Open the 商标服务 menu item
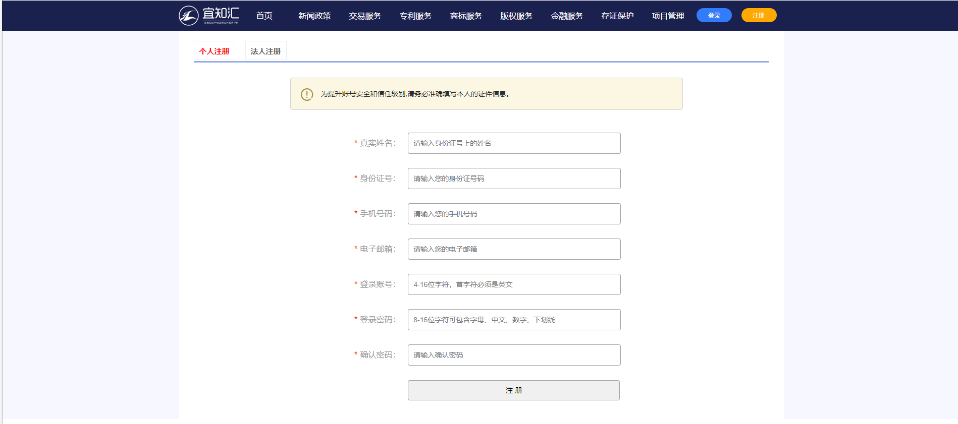Screen dimensions: 958x424 pos(466,16)
